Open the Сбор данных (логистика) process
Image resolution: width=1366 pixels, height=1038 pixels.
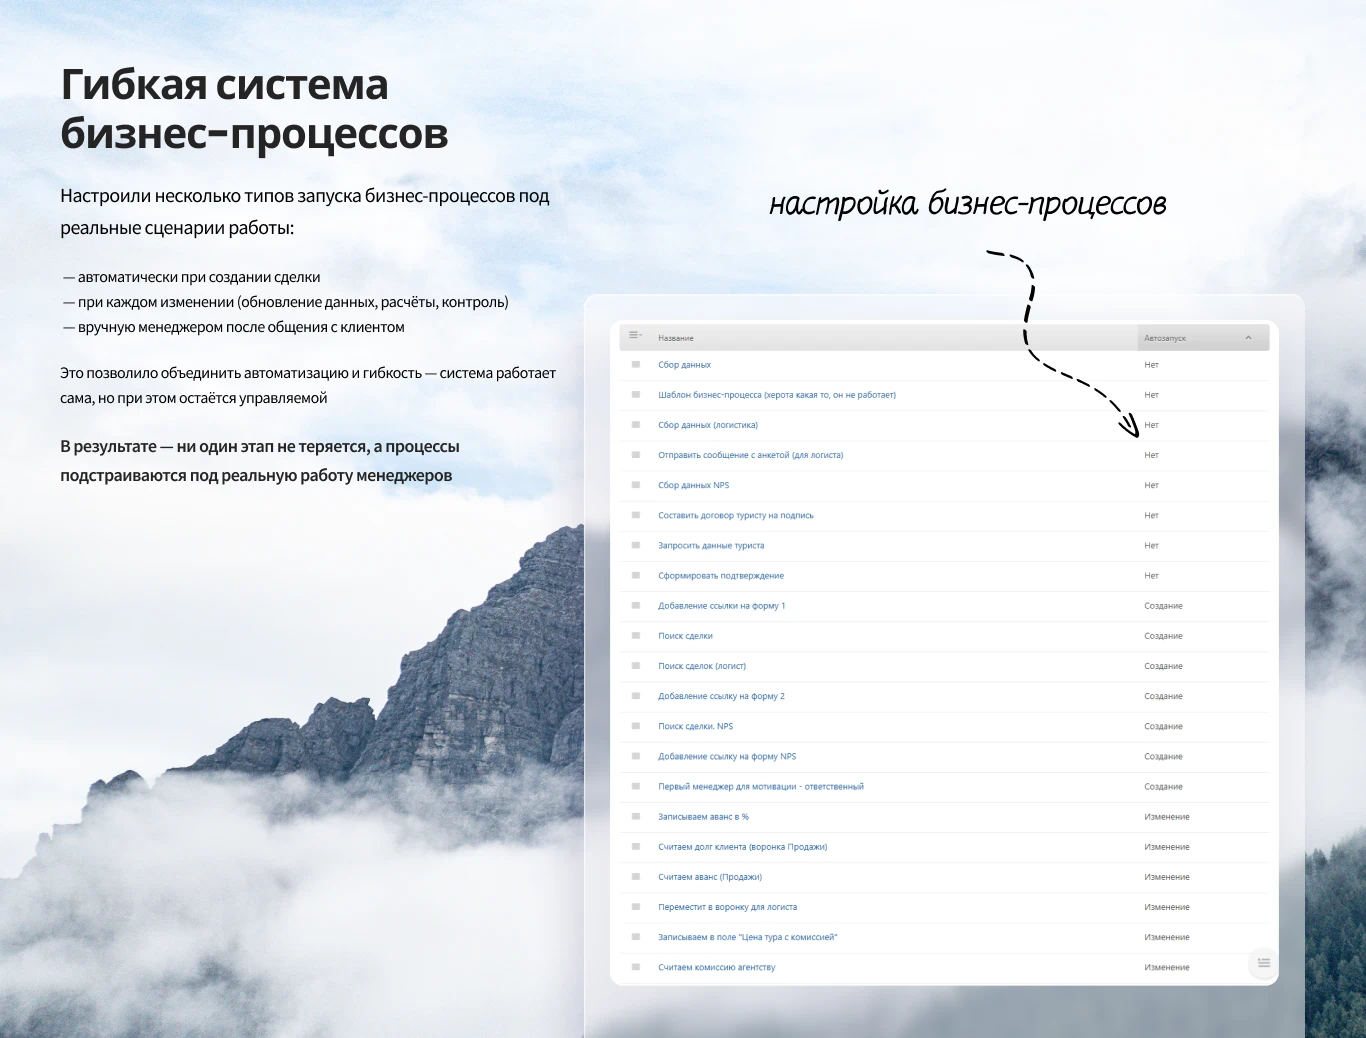[707, 425]
